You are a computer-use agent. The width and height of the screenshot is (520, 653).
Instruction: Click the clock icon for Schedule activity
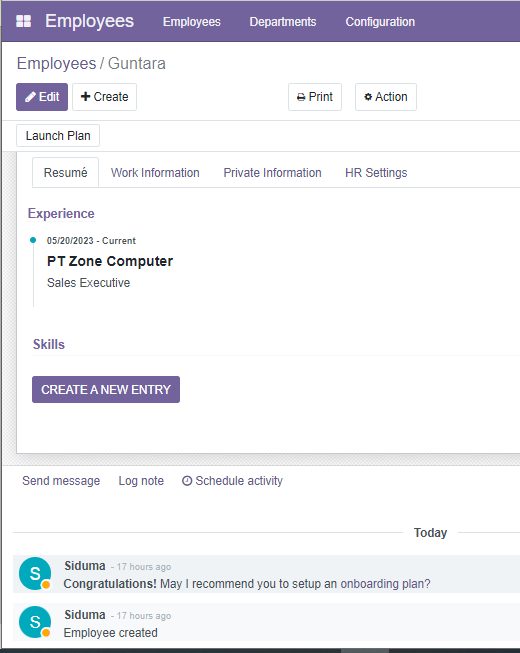187,481
